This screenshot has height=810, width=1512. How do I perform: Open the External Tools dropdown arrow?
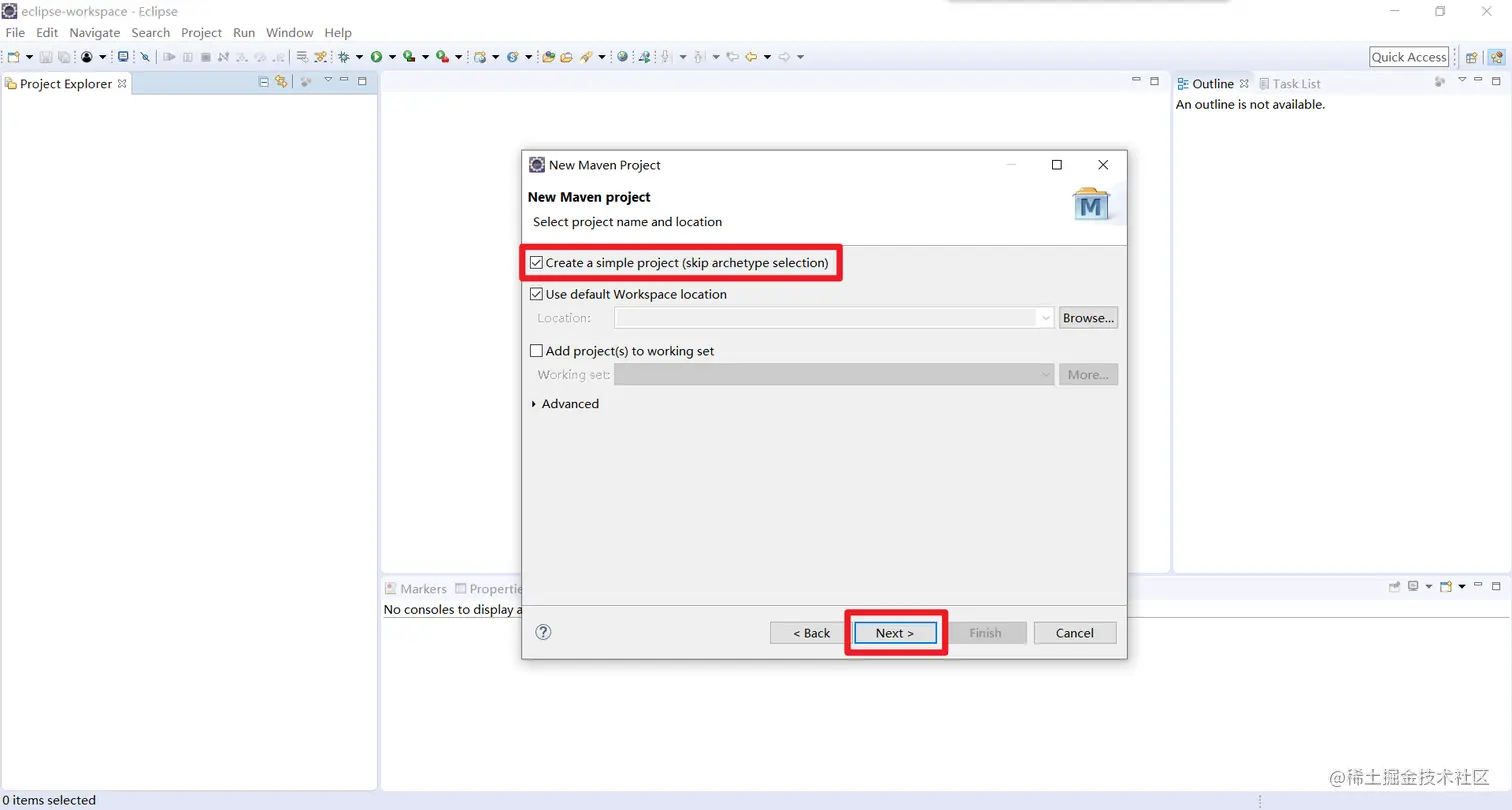tap(459, 57)
